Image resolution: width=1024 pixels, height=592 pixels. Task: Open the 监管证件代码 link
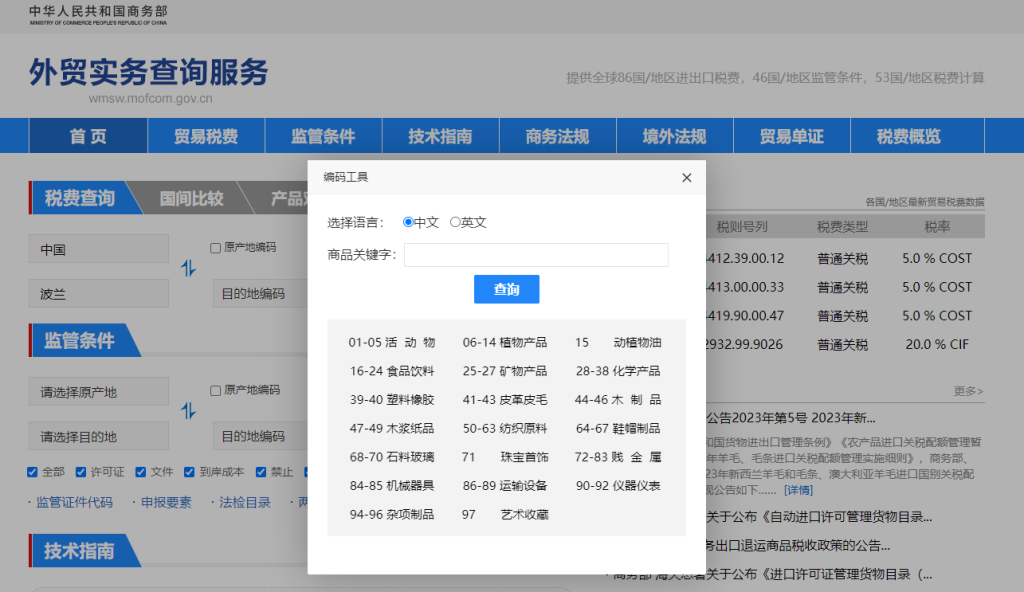coord(74,502)
